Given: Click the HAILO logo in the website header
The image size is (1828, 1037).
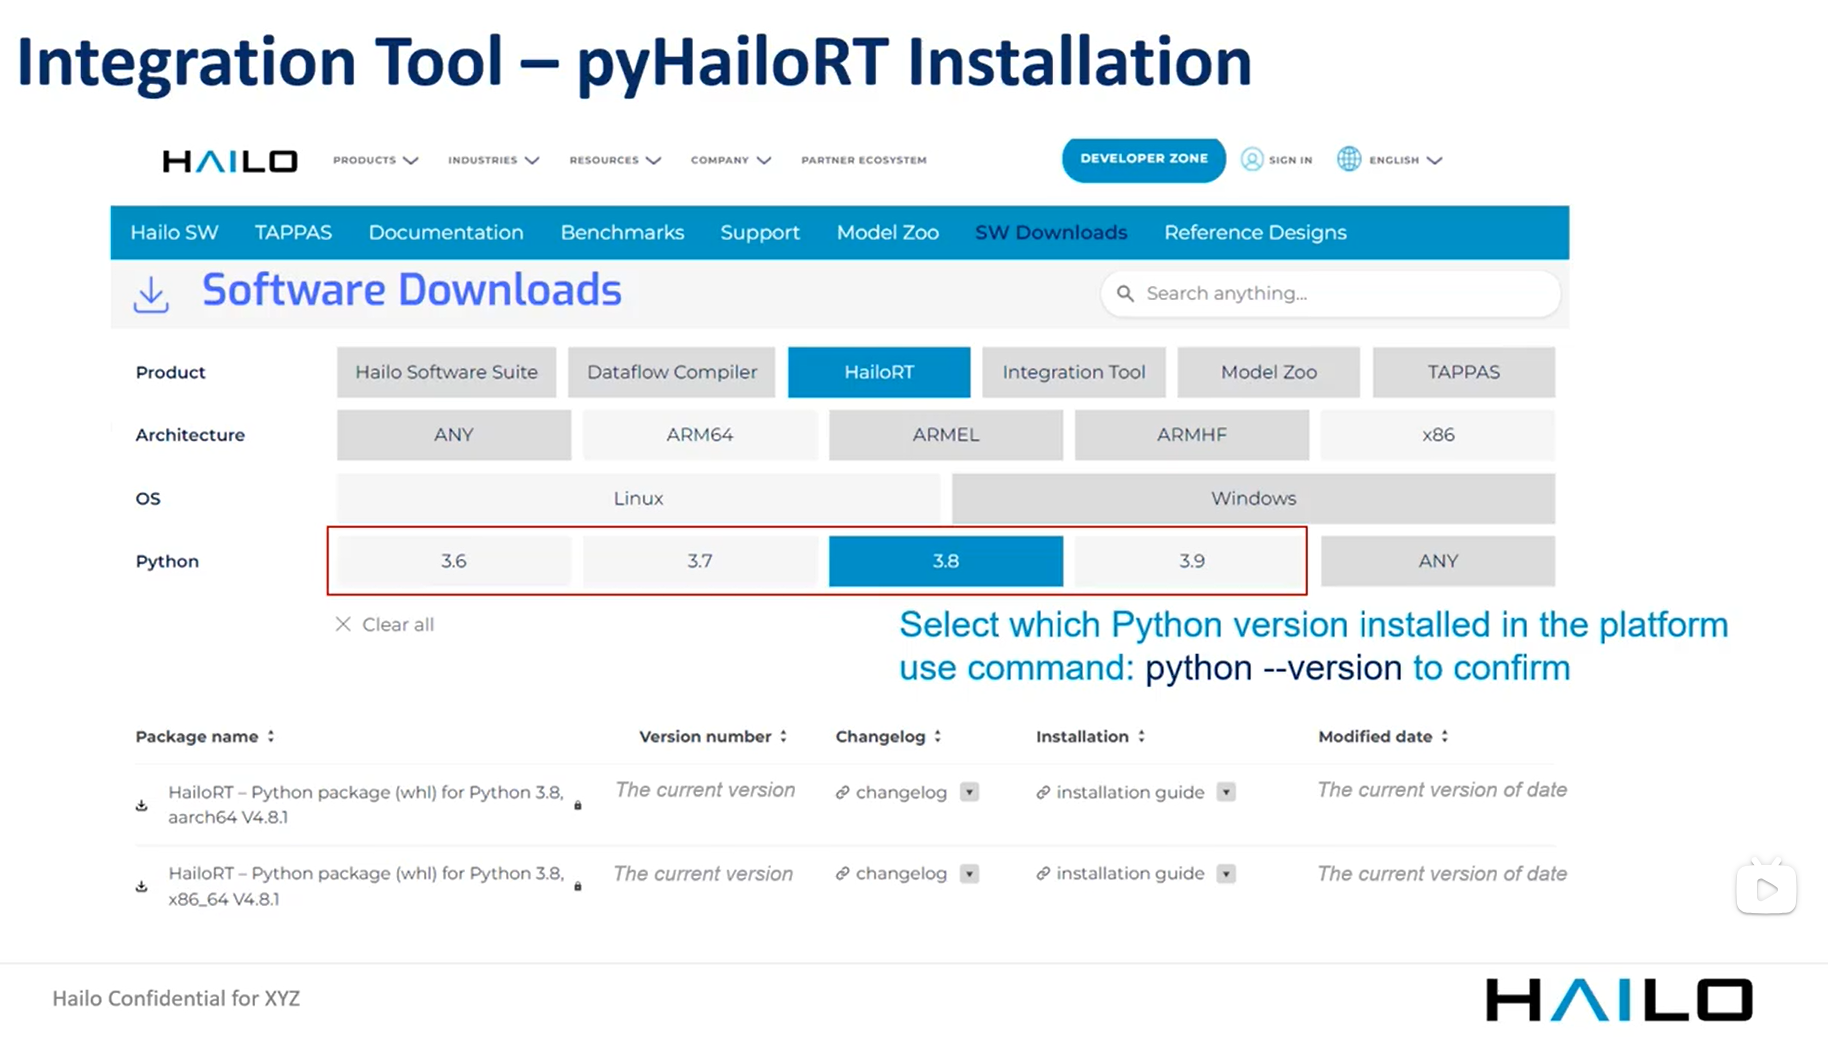Looking at the screenshot, I should (x=230, y=160).
